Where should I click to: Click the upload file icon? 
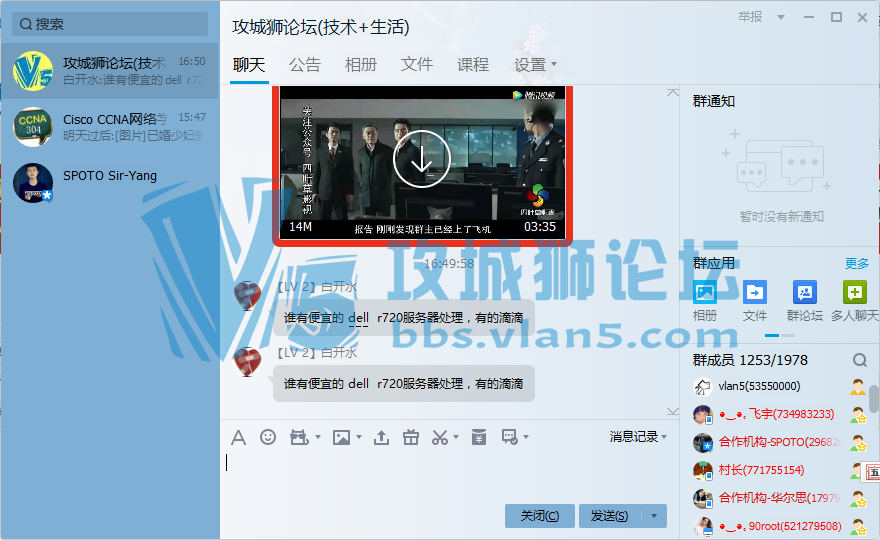[x=382, y=437]
